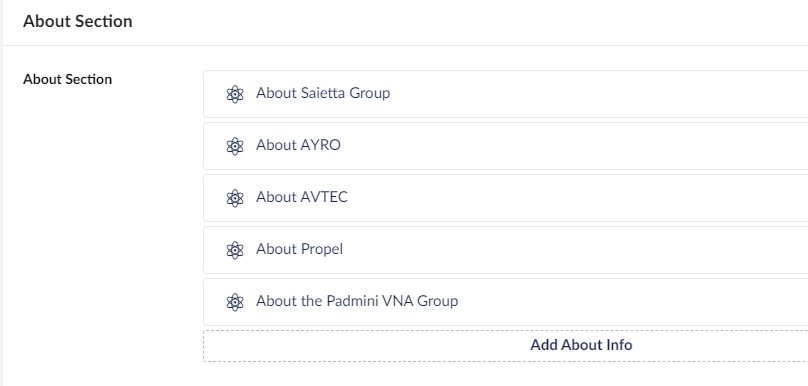Open the About AYRO entry

[298, 145]
